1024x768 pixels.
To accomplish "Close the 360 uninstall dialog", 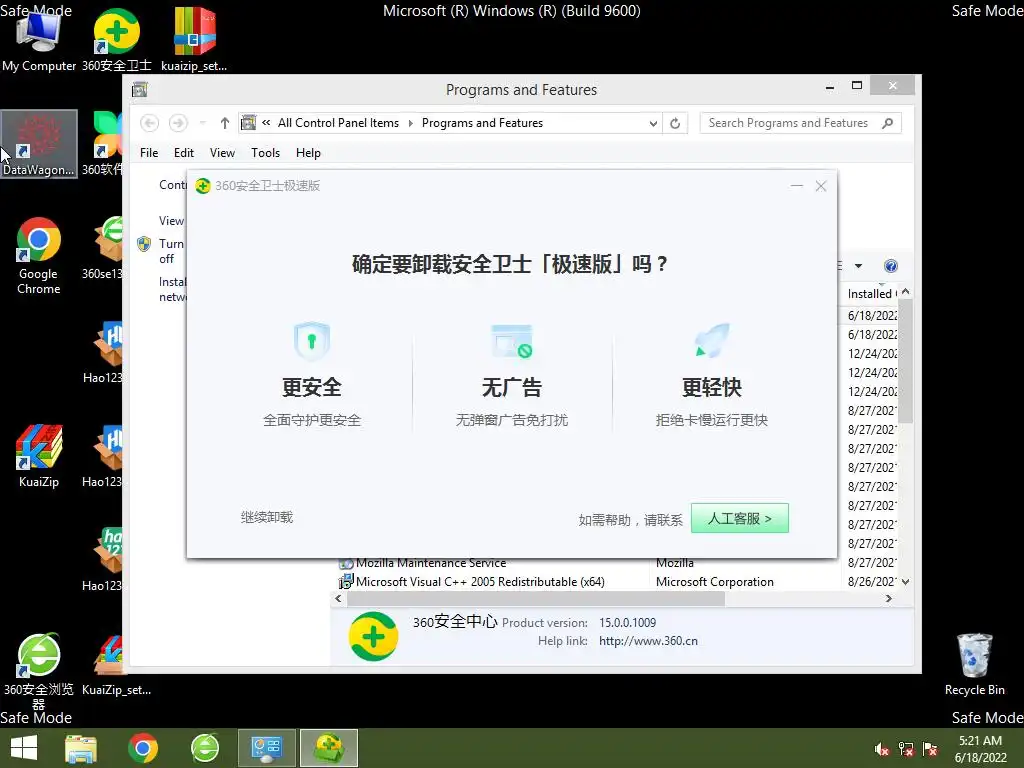I will (x=821, y=186).
